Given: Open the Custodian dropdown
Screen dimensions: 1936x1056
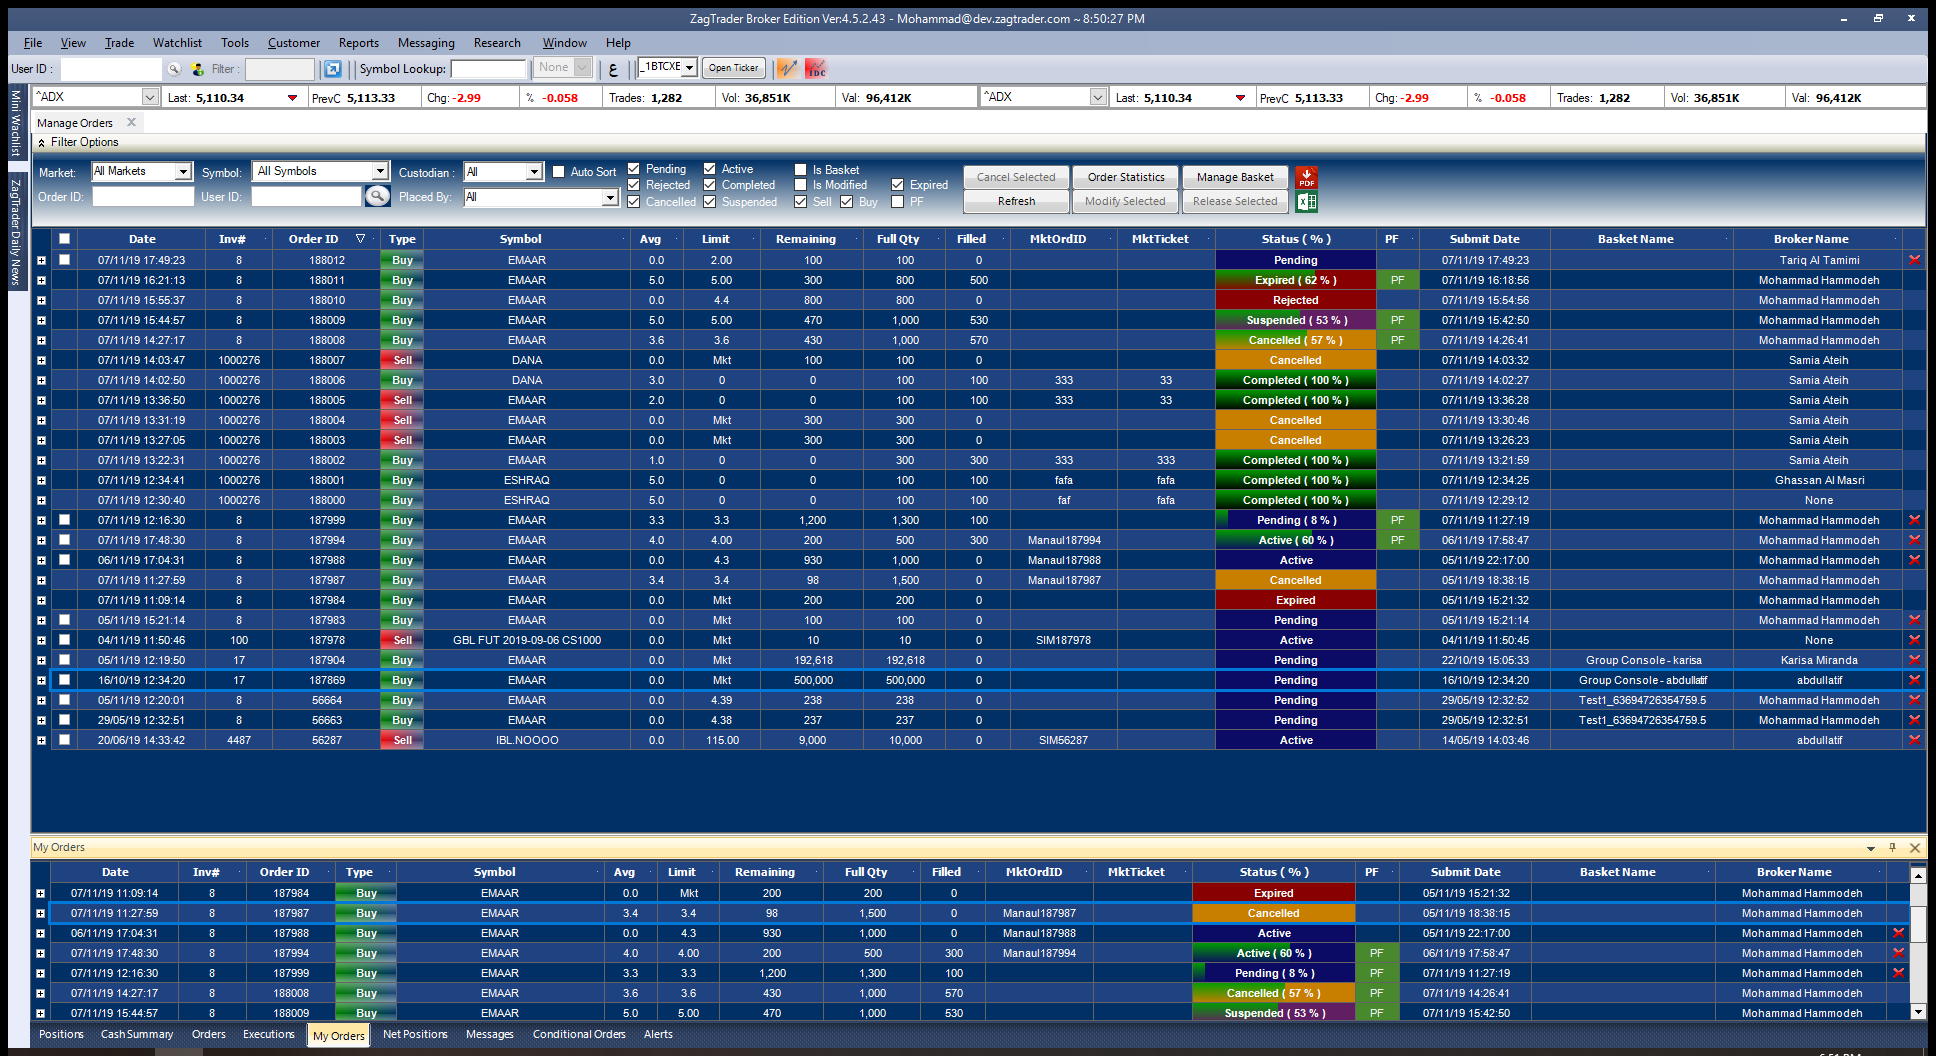Looking at the screenshot, I should click(534, 172).
